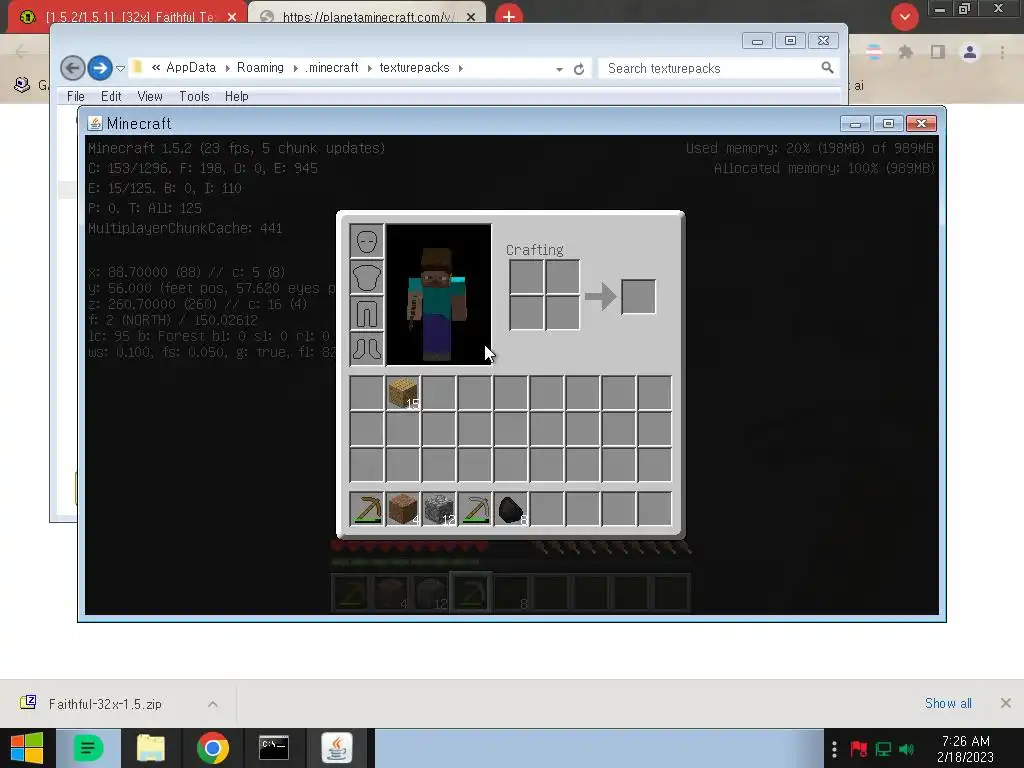
Task: Open the Java Minecraft taskbar icon
Action: [337, 748]
